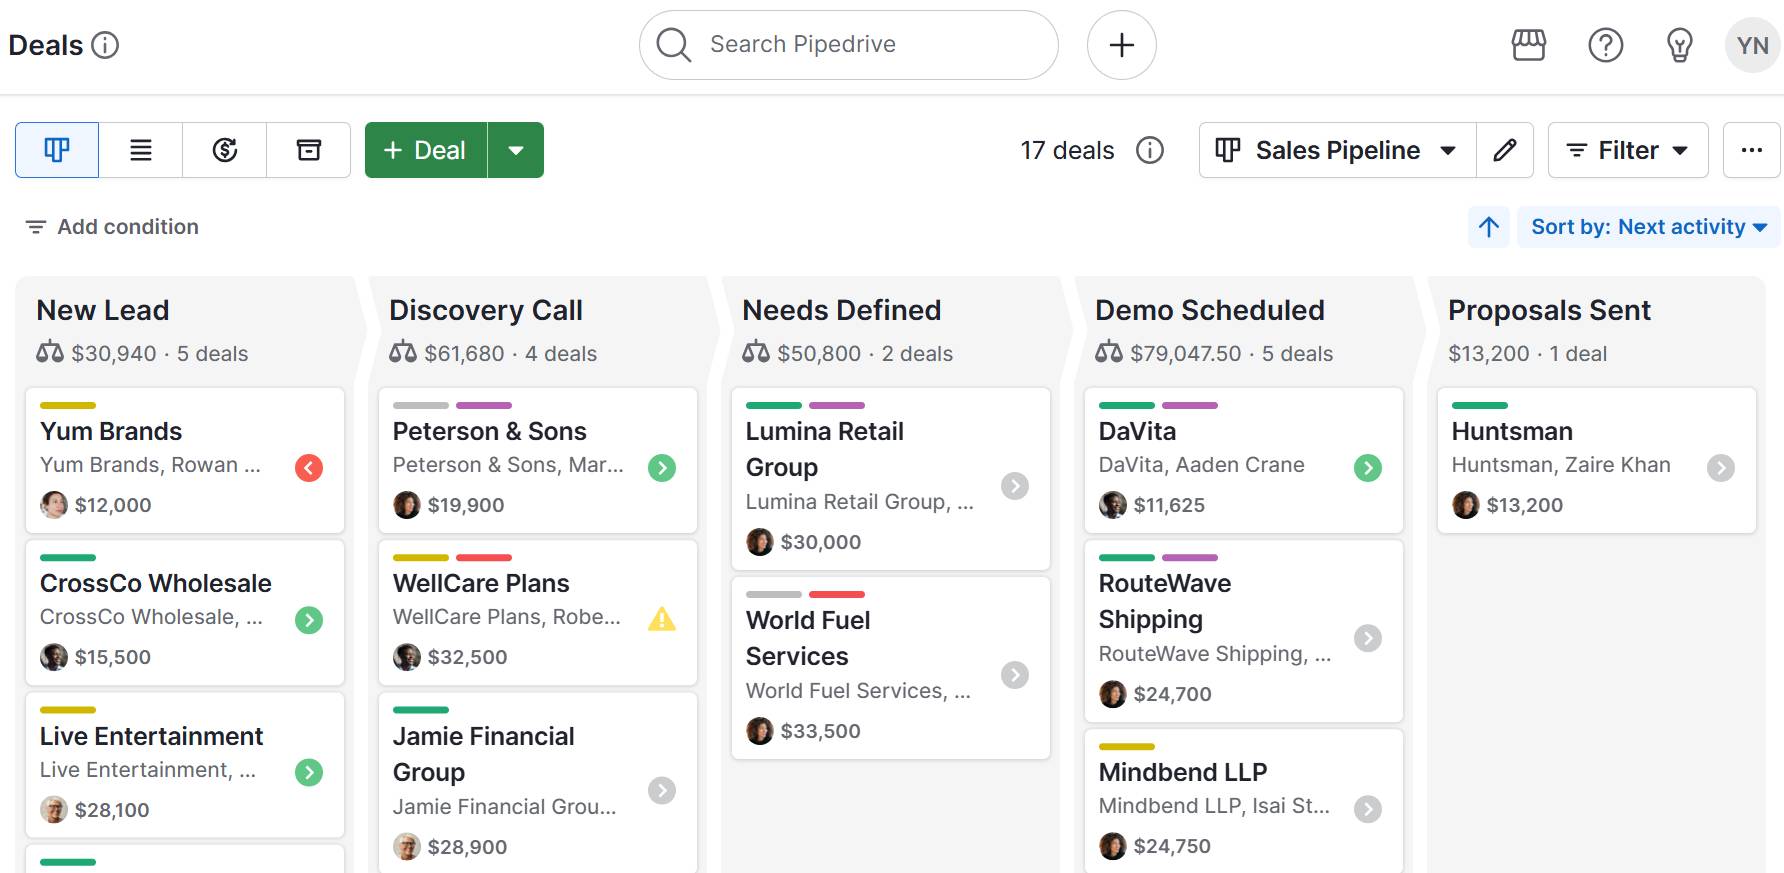Click DaVita, Aaden Crane contact text
The image size is (1784, 873).
1202,465
